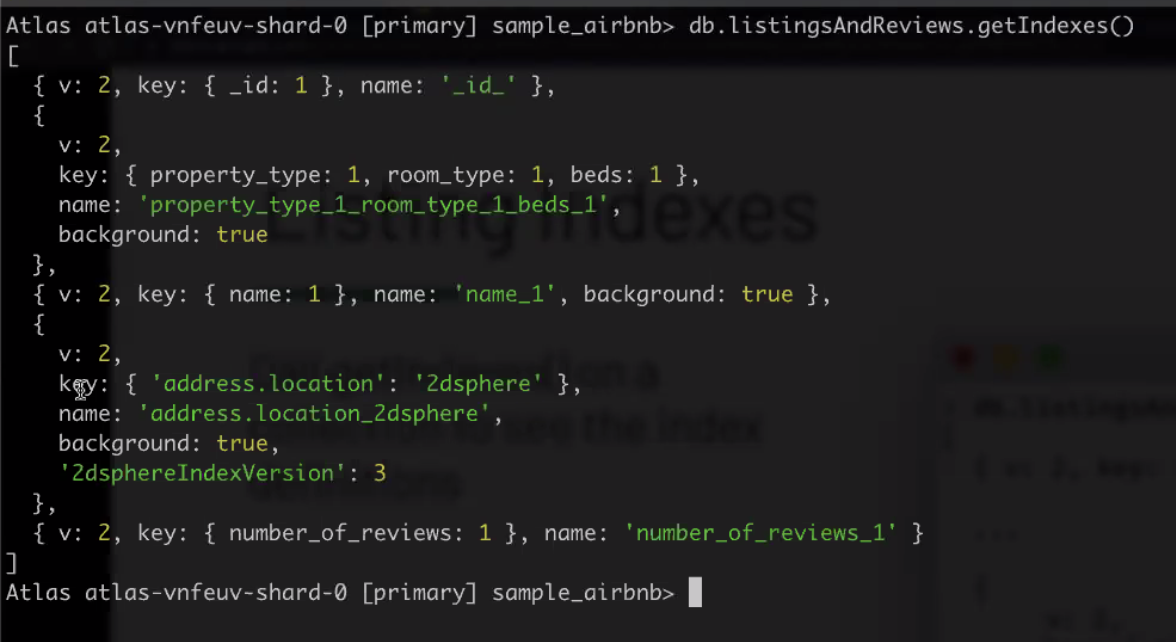The height and width of the screenshot is (642, 1176).
Task: Click the red close dot in the dimmed window
Action: coord(965,356)
